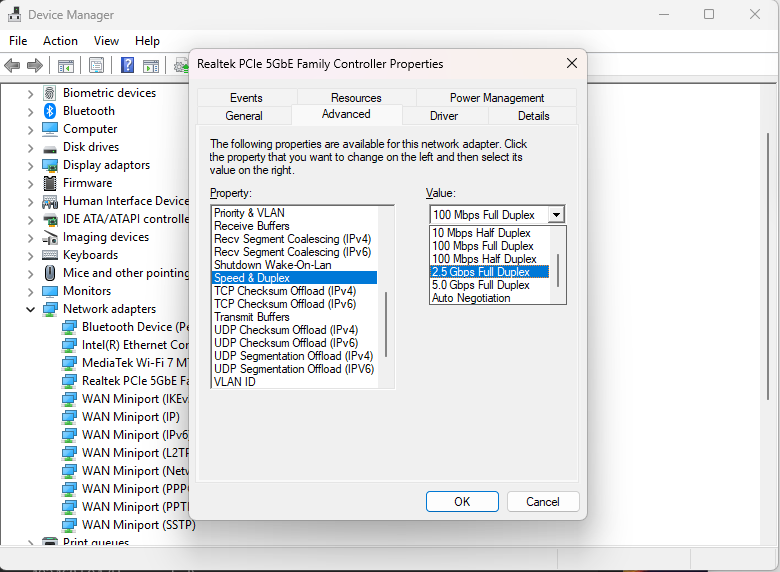Open the Speed & Duplex Value dropdown arrow

click(556, 215)
